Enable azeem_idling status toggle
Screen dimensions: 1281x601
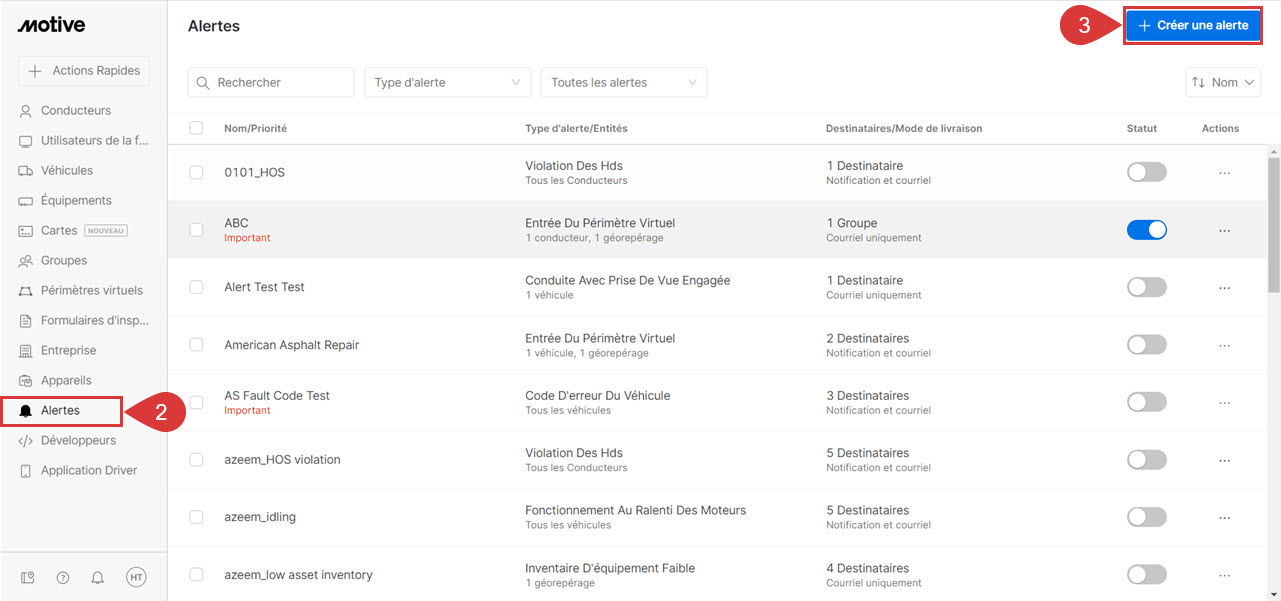(1146, 517)
